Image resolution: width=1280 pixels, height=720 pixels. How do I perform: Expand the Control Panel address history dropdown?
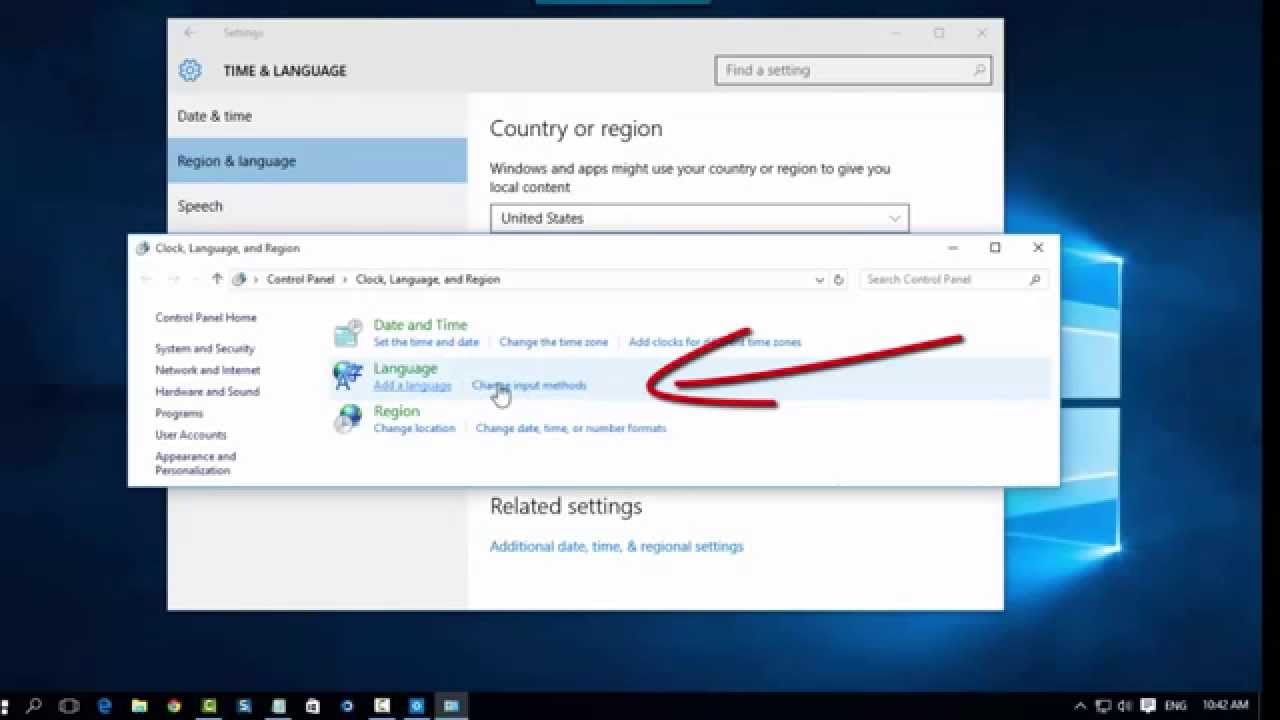[820, 280]
